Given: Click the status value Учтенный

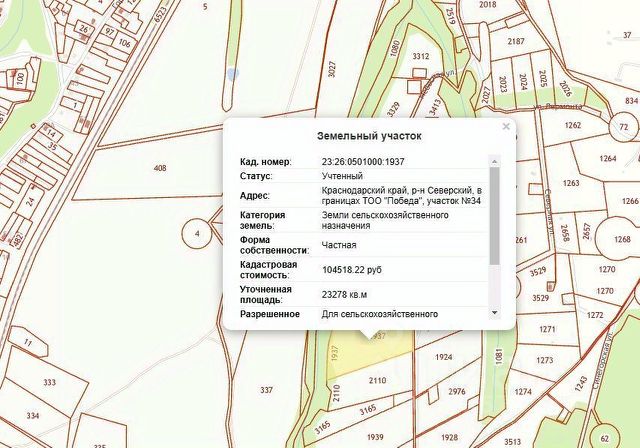Looking at the screenshot, I should (342, 176).
